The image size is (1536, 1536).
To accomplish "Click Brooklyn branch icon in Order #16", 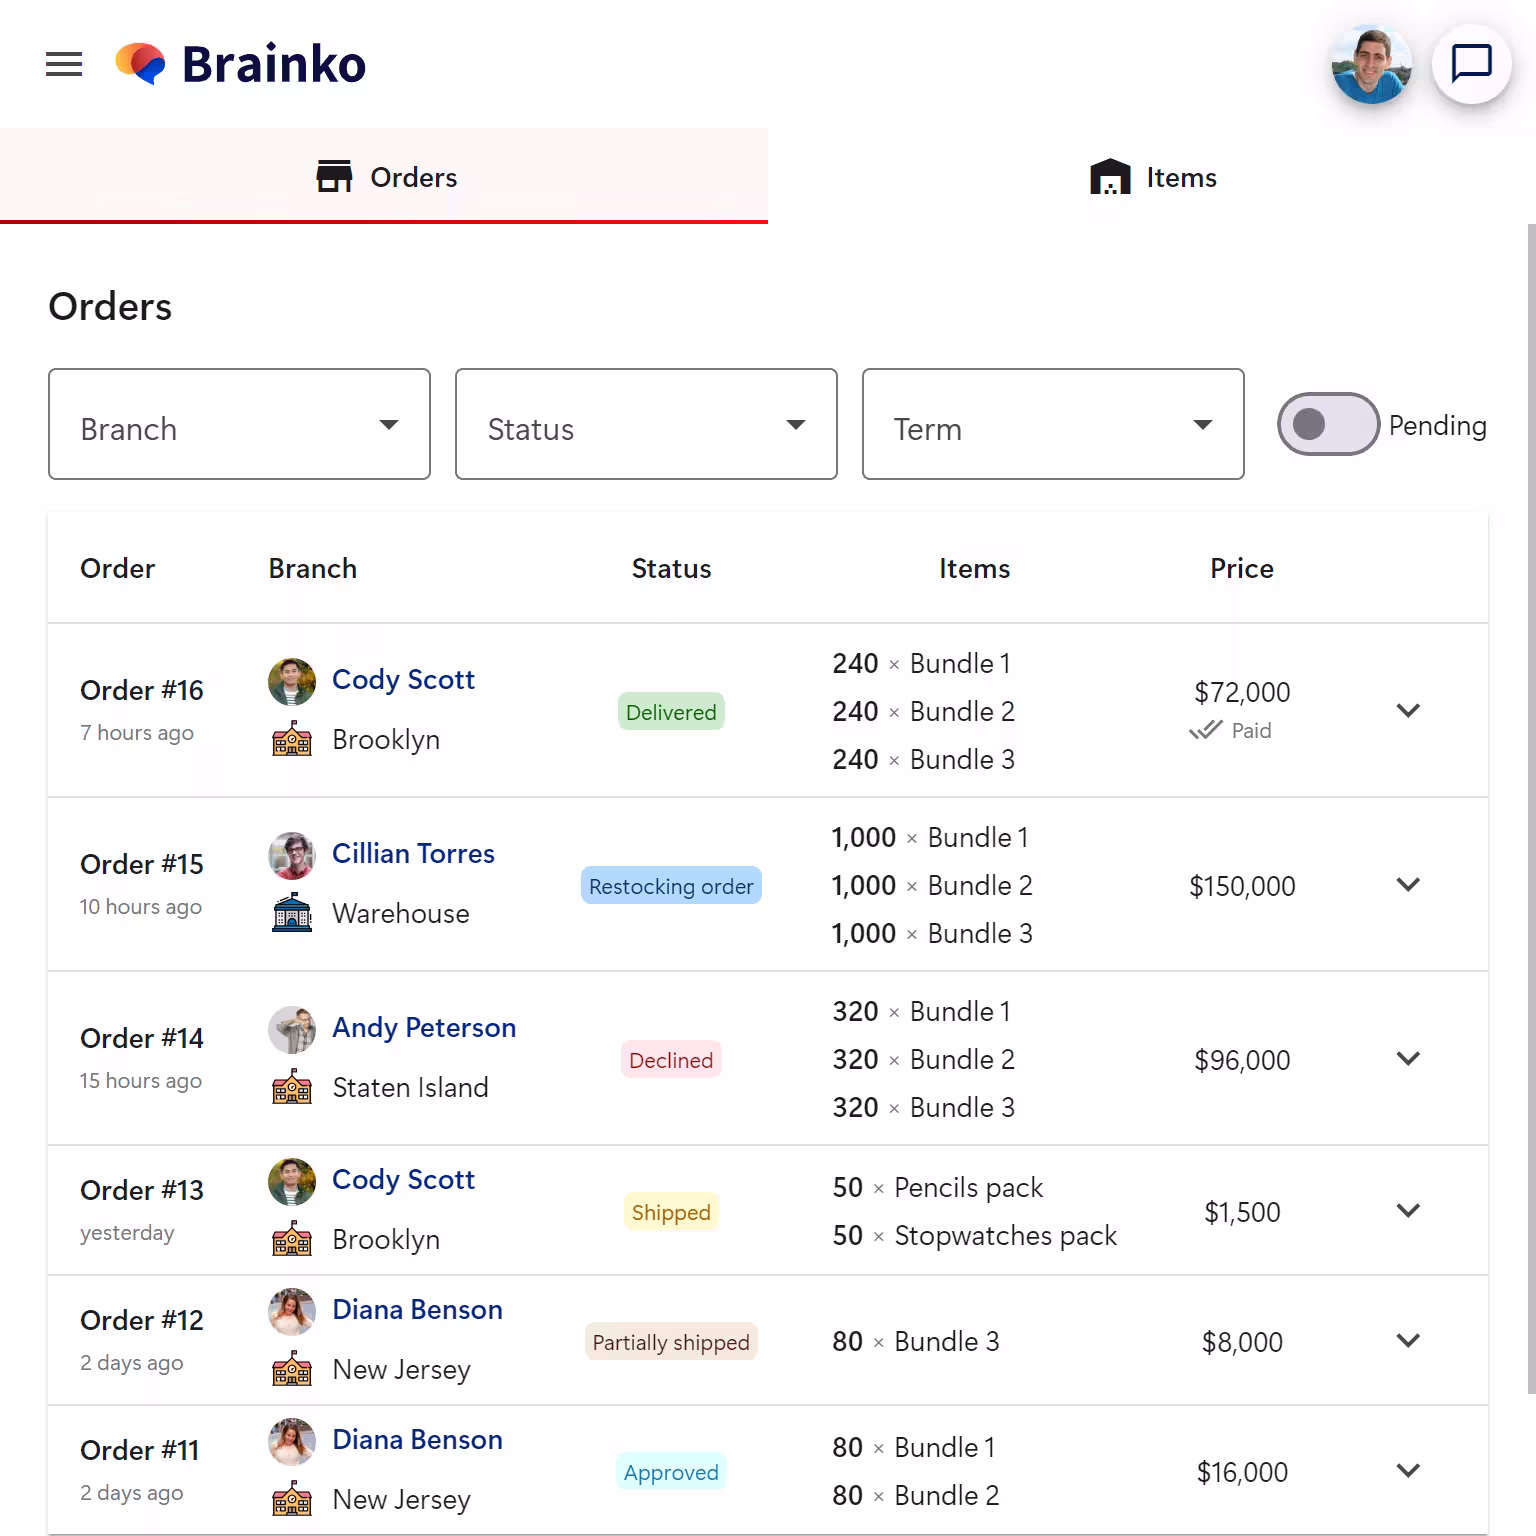I will point(292,739).
